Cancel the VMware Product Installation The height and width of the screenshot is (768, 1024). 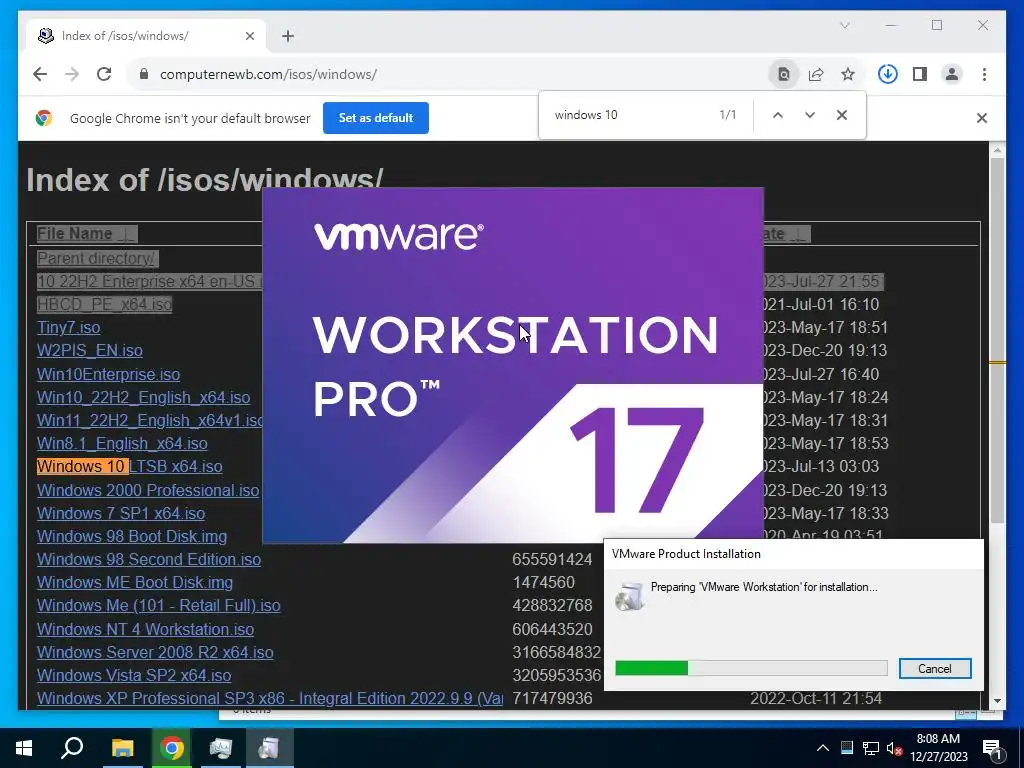(x=935, y=669)
